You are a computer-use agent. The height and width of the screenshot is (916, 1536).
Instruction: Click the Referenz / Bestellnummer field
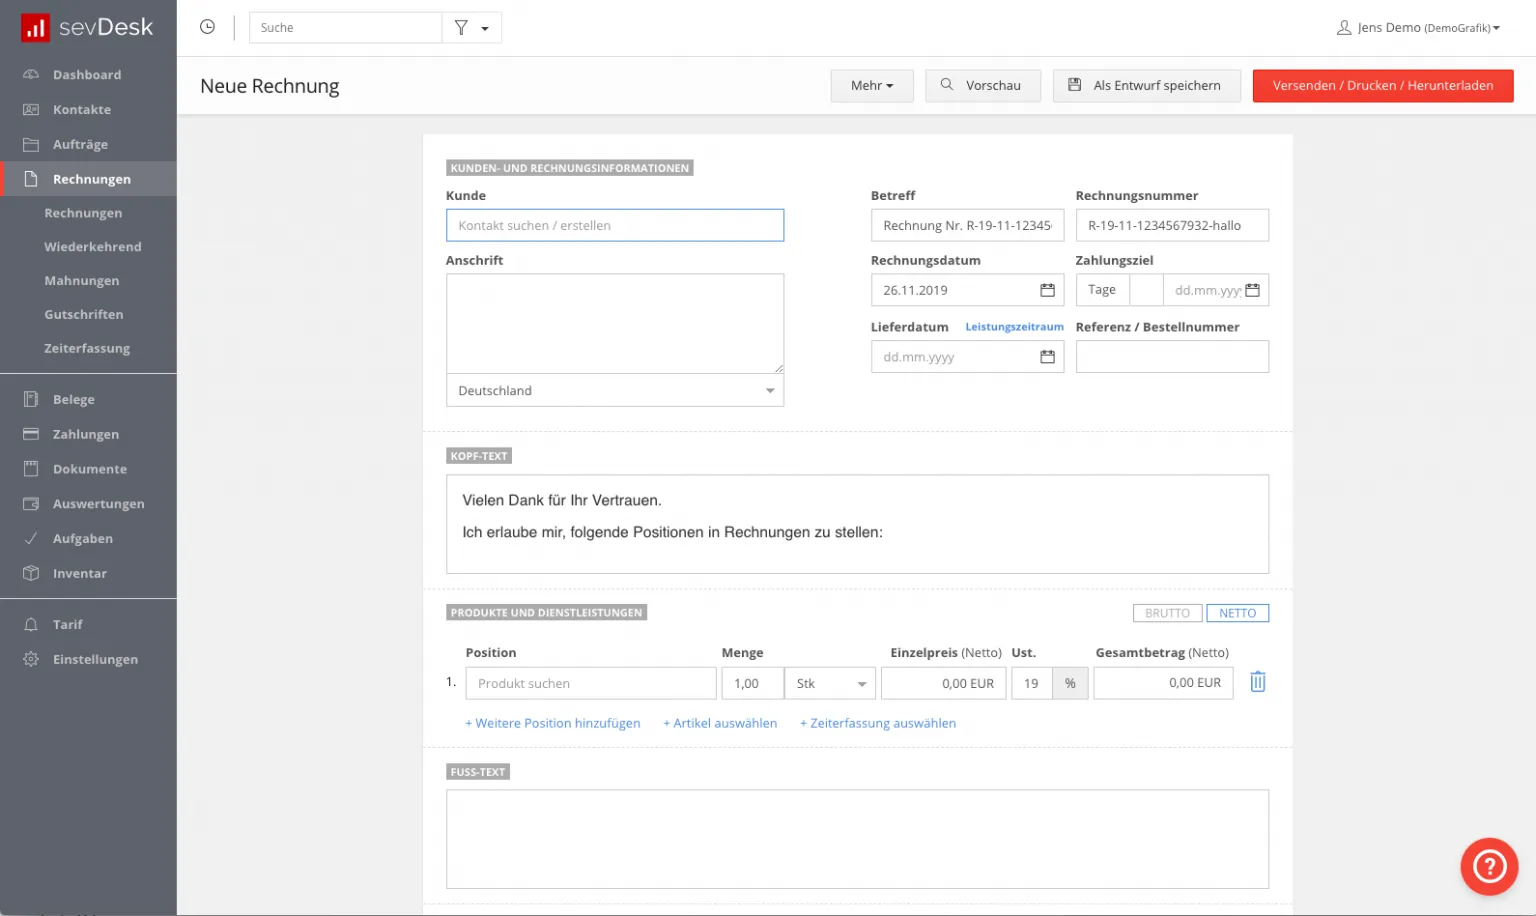[1172, 357]
